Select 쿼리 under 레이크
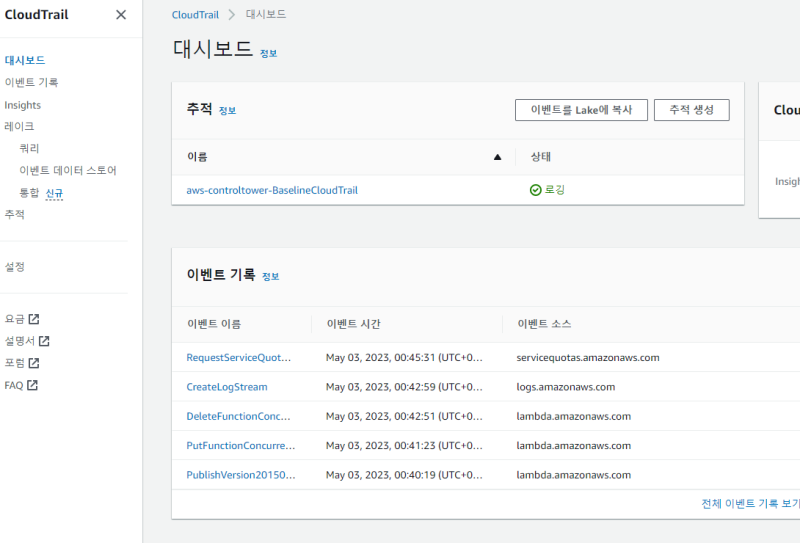The height and width of the screenshot is (543, 800). (29, 149)
